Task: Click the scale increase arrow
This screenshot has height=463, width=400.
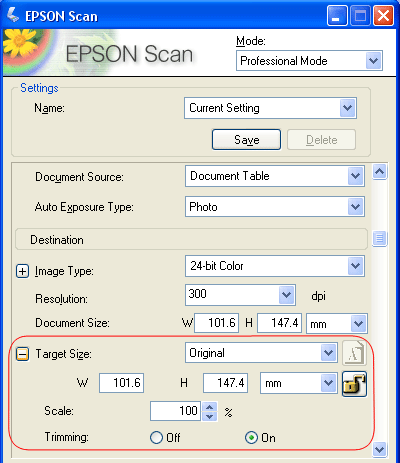Action: pyautogui.click(x=210, y=407)
